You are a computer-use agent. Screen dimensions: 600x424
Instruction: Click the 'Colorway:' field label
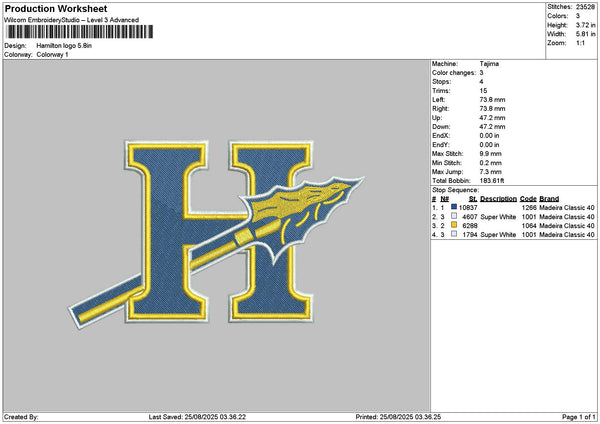pos(18,55)
